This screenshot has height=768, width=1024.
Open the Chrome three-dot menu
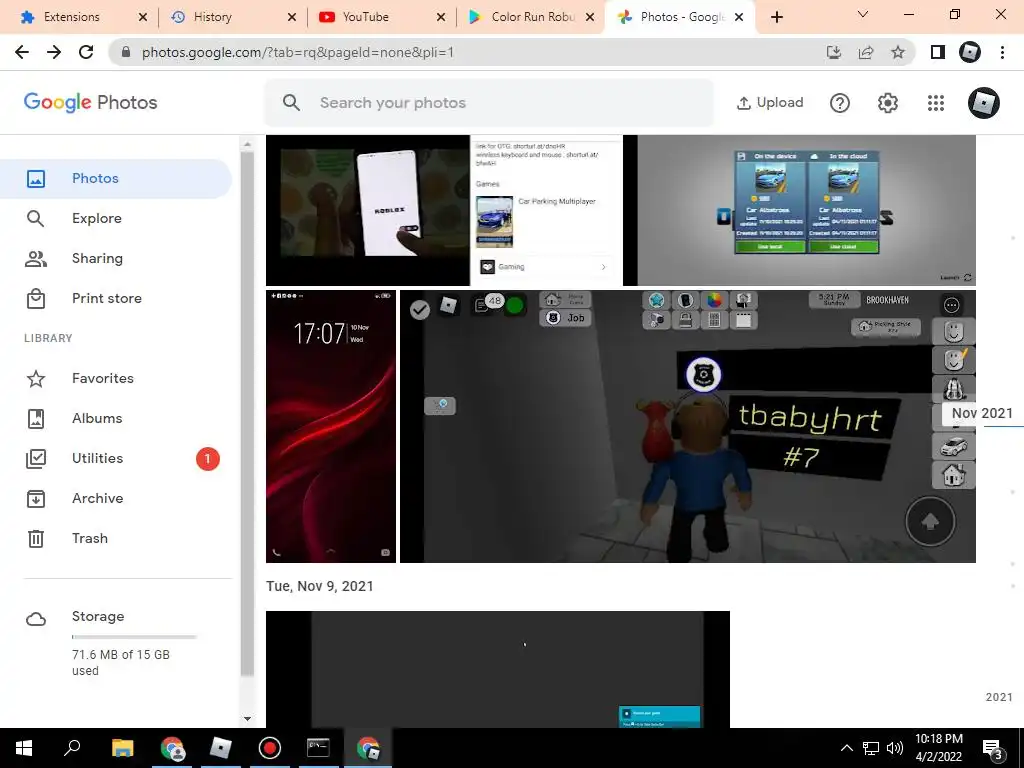1002,52
